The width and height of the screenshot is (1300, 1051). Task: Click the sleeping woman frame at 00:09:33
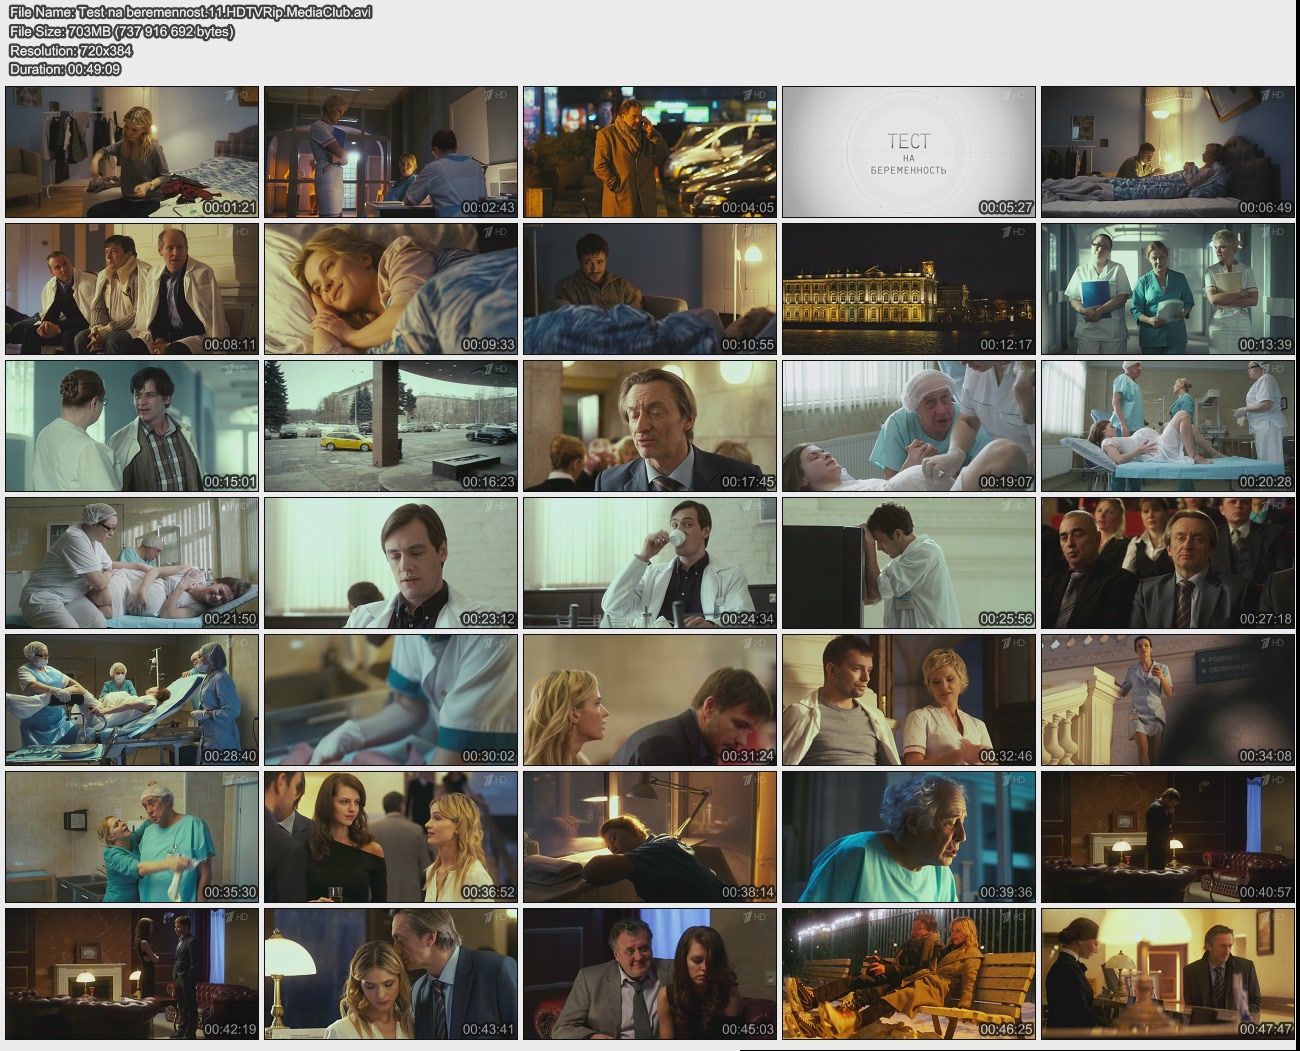pyautogui.click(x=391, y=289)
